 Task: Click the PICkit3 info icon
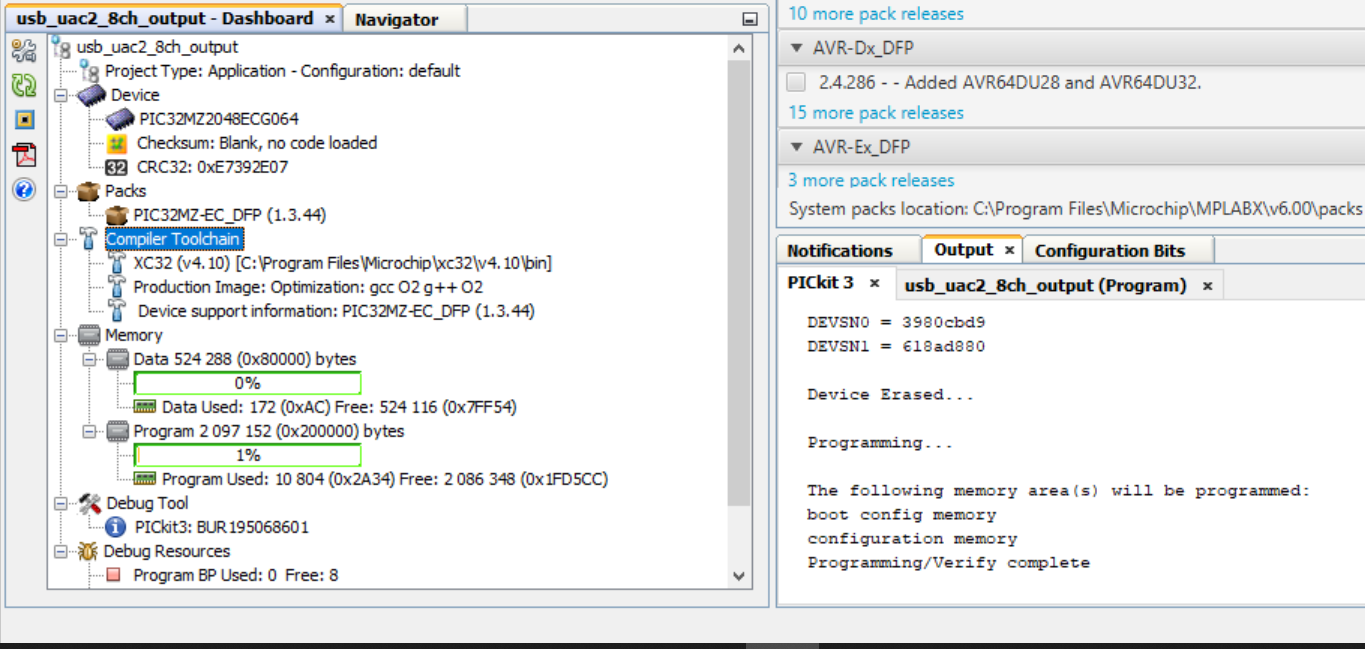pos(116,527)
